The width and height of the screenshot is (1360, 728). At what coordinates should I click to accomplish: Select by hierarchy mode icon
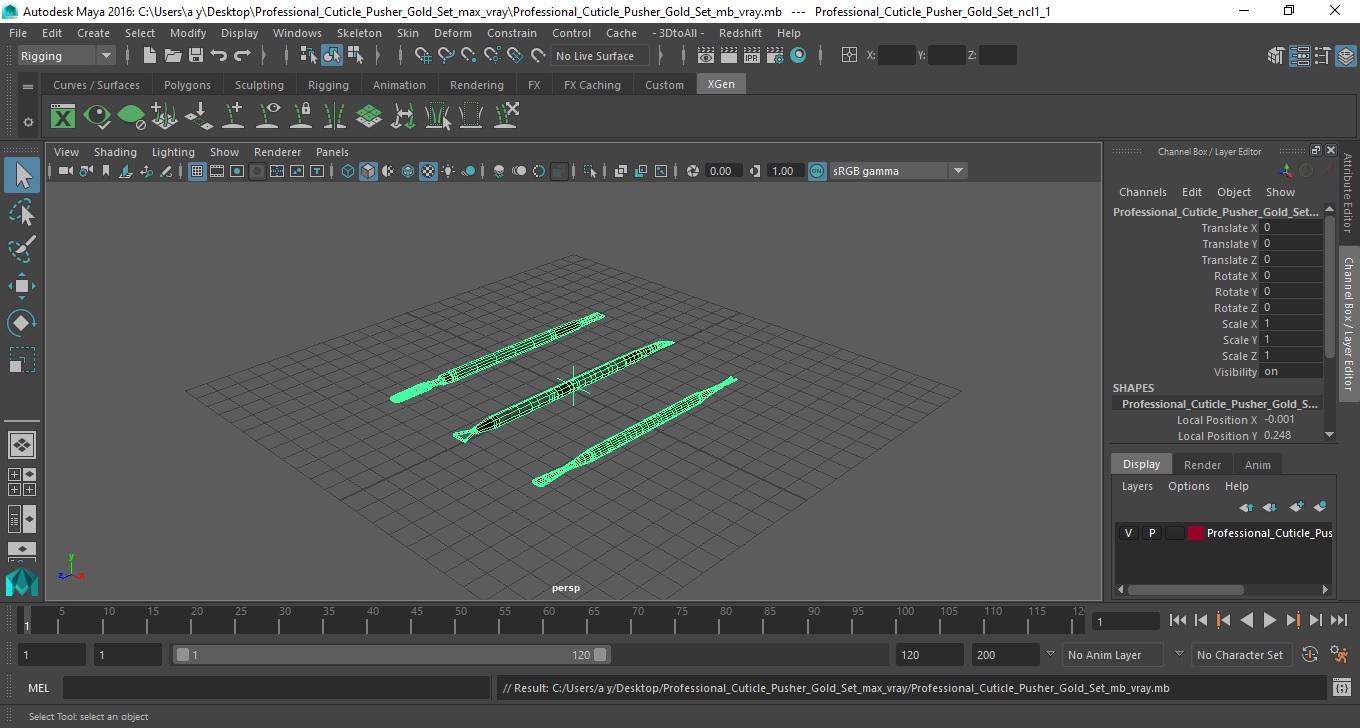click(309, 56)
